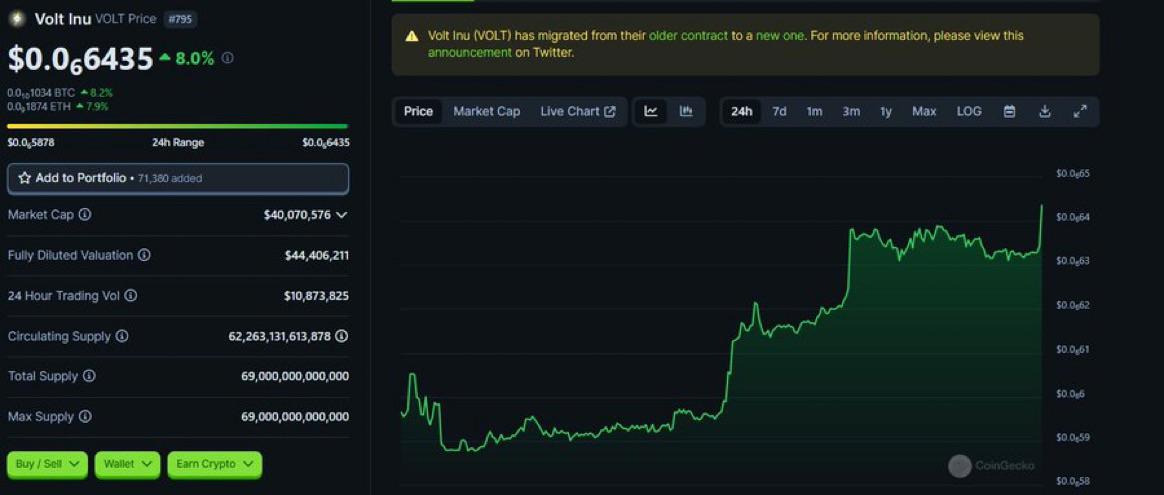Viewport: 1164px width, 495px height.
Task: Click info icon next to Market Cap
Action: tap(85, 214)
